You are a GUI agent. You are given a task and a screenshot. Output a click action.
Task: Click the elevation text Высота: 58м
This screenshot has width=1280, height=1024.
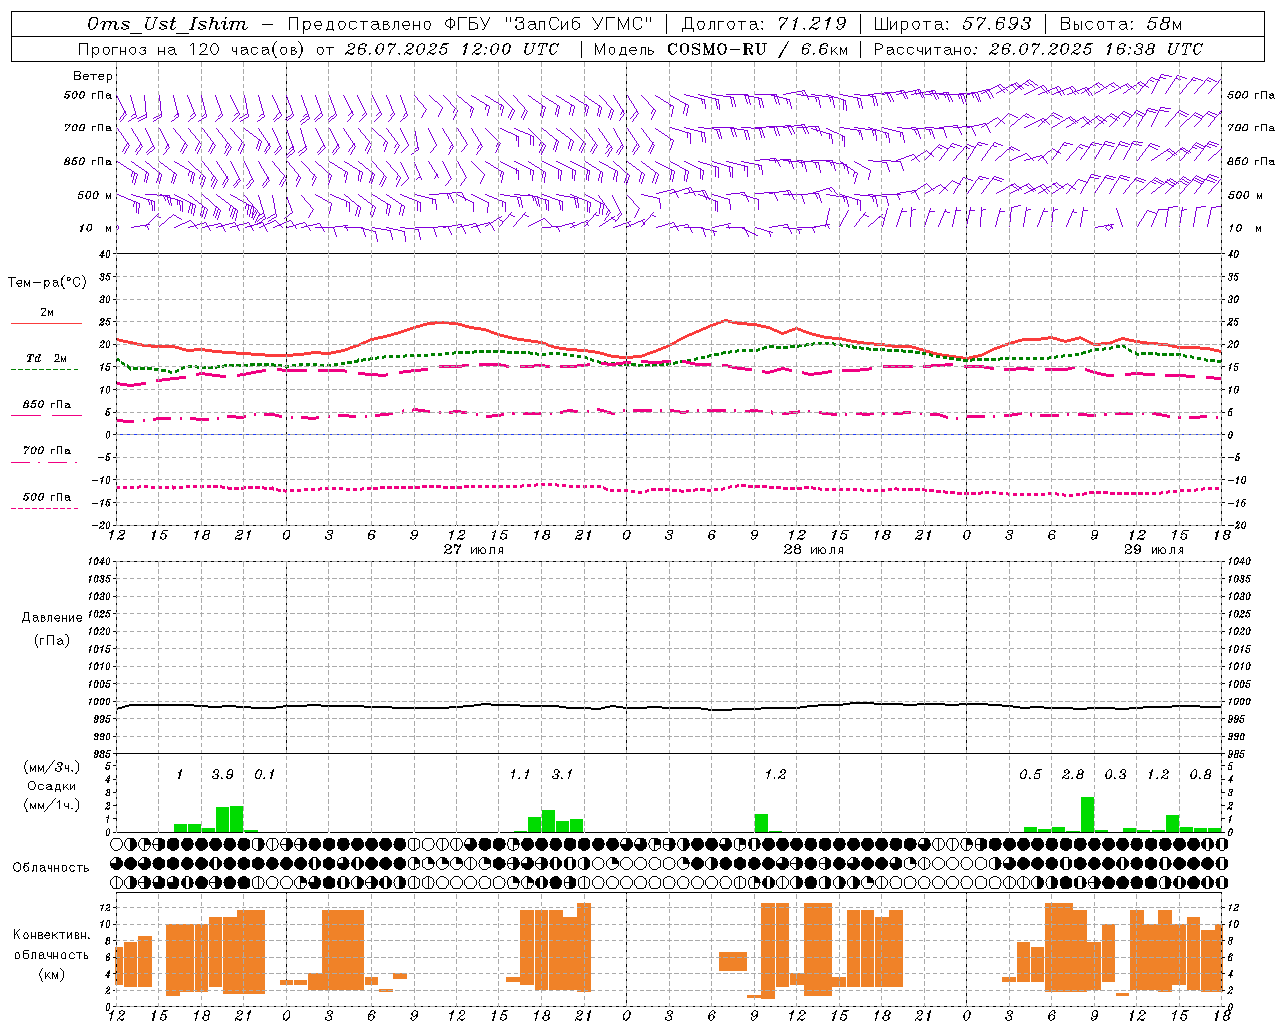click(x=1120, y=24)
